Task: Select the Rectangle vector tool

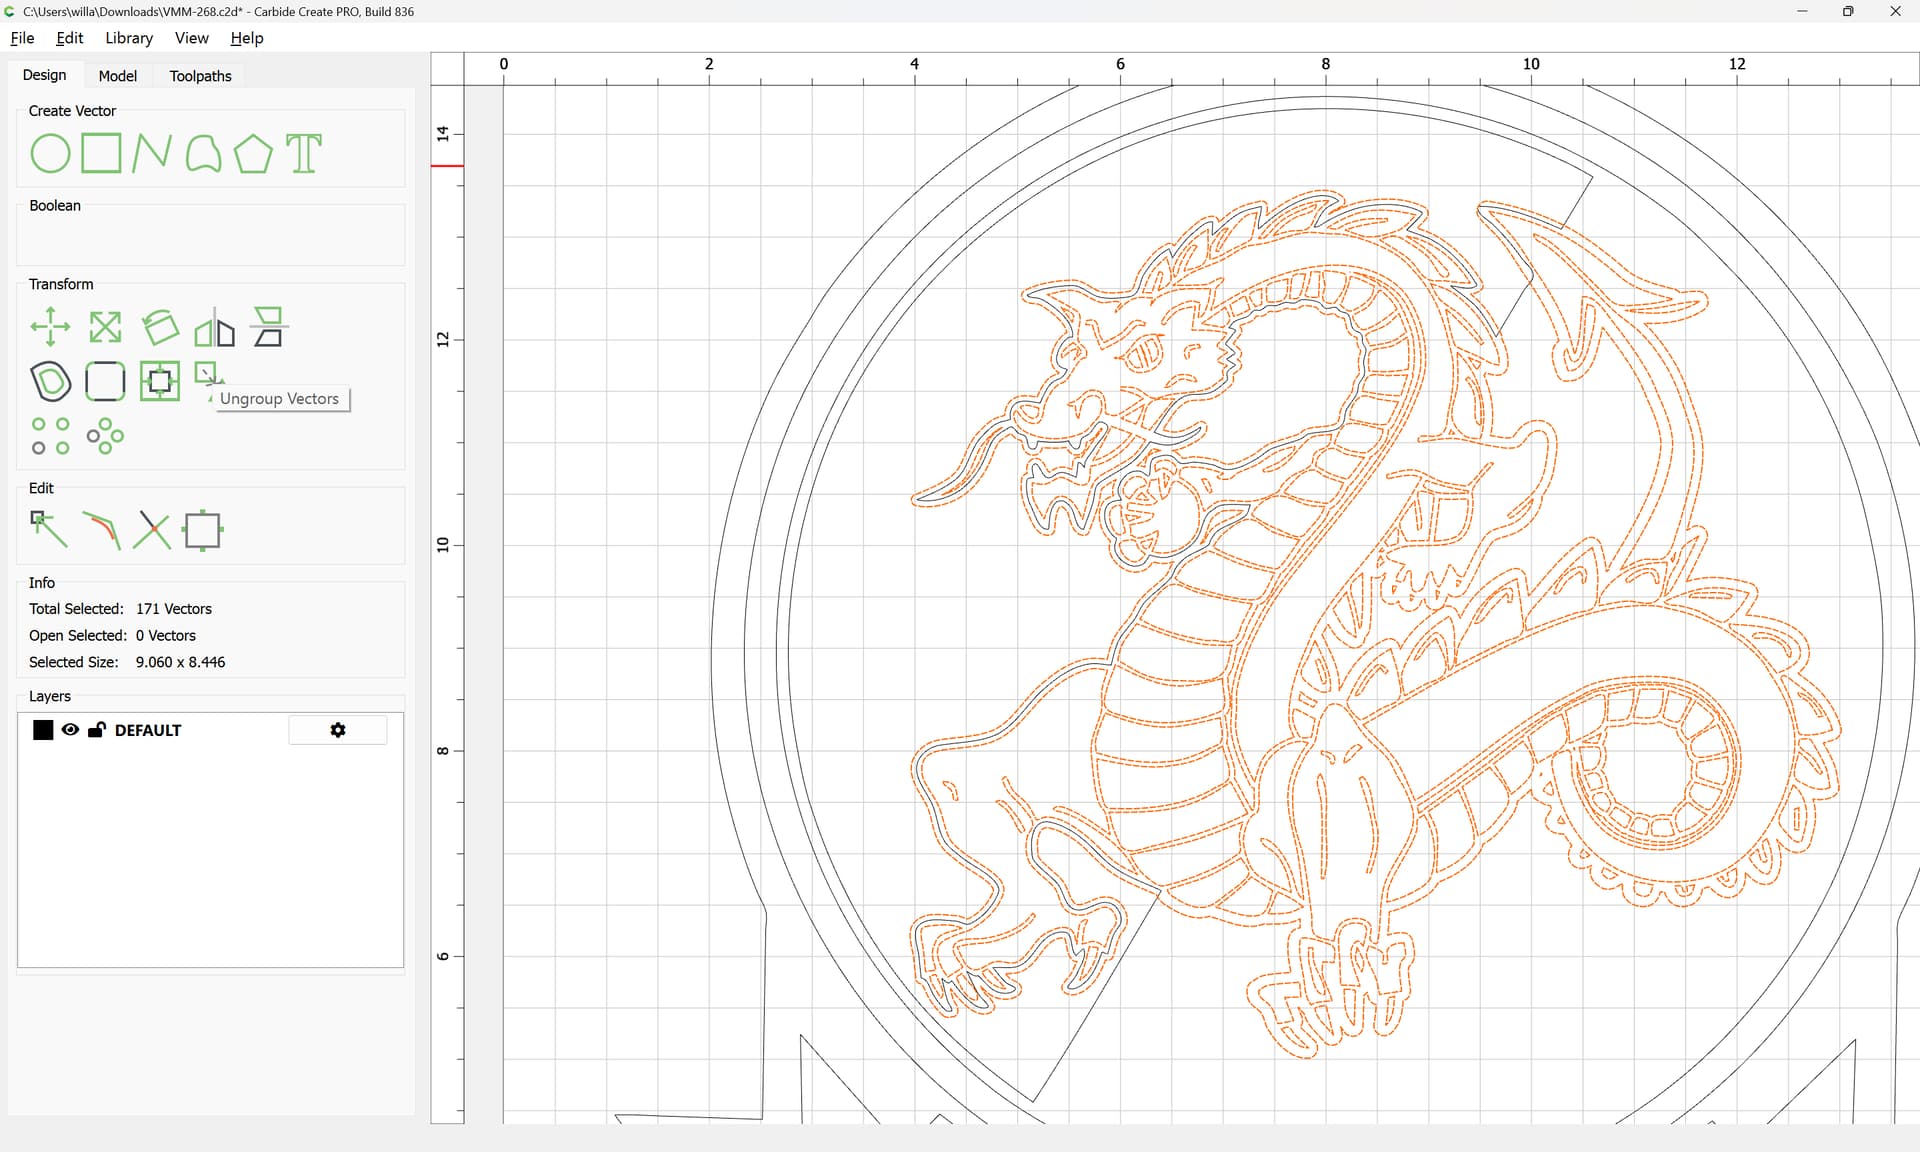Action: [x=101, y=154]
